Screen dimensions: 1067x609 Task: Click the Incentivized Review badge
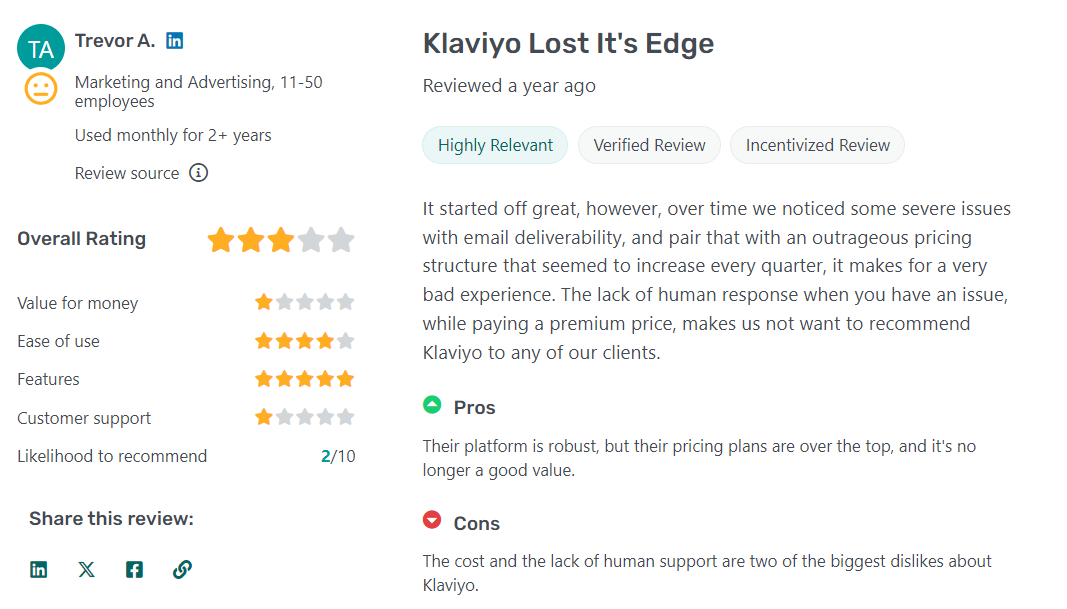pos(817,144)
